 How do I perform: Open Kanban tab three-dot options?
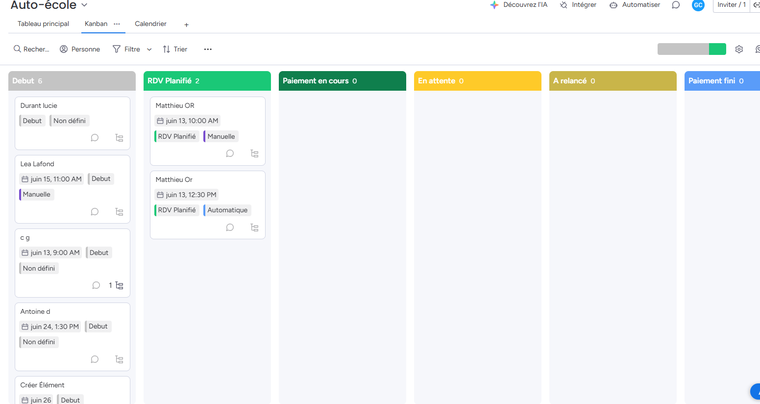[x=117, y=24]
